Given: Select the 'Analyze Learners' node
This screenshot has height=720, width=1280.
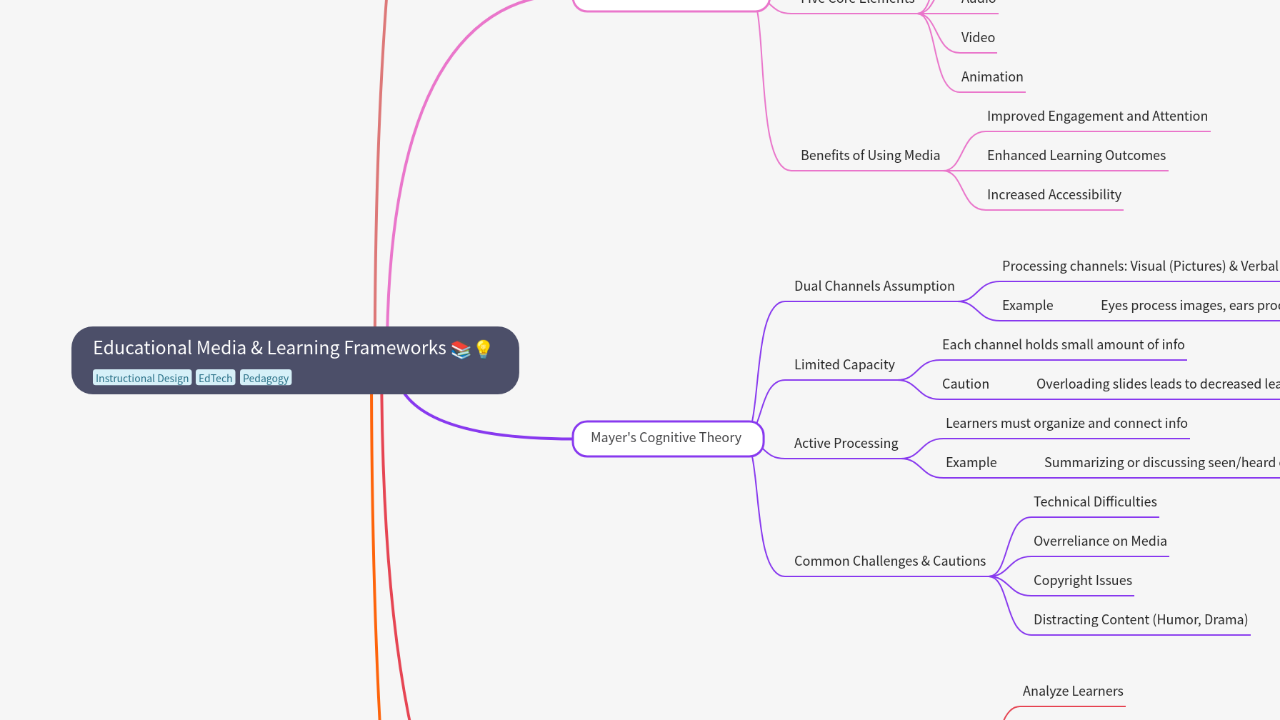Looking at the screenshot, I should pyautogui.click(x=1072, y=691).
